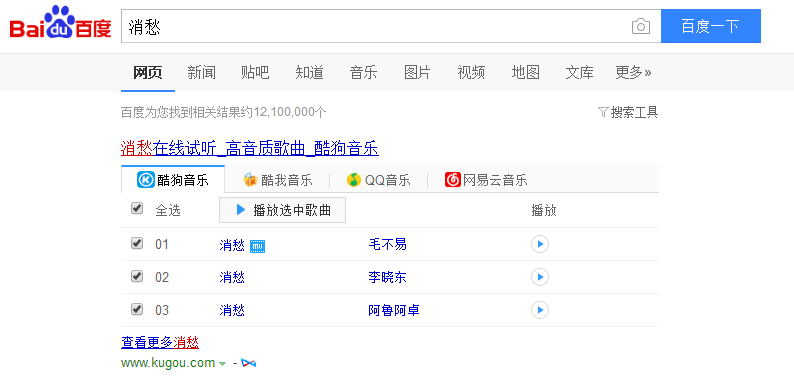Play song 01 by 毛不易
The height and width of the screenshot is (381, 794).
(x=540, y=245)
